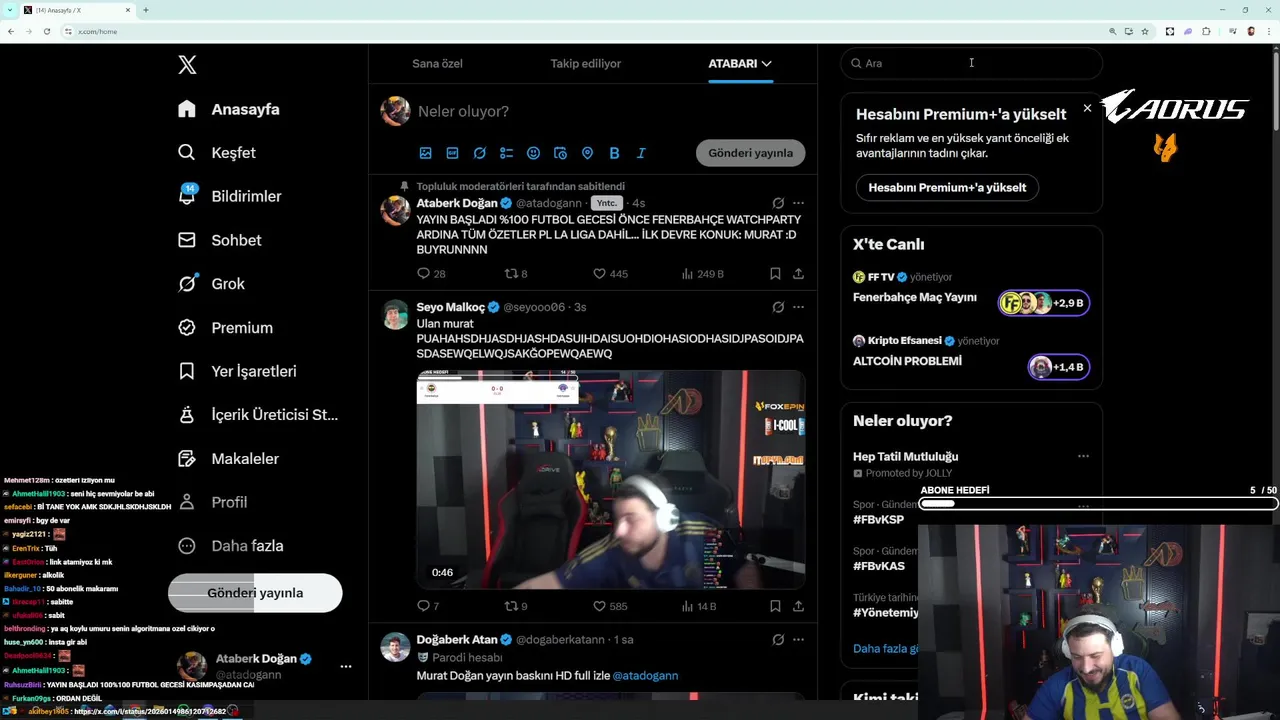The width and height of the screenshot is (1280, 720).
Task: Open Makaleler in the sidebar
Action: click(x=229, y=459)
